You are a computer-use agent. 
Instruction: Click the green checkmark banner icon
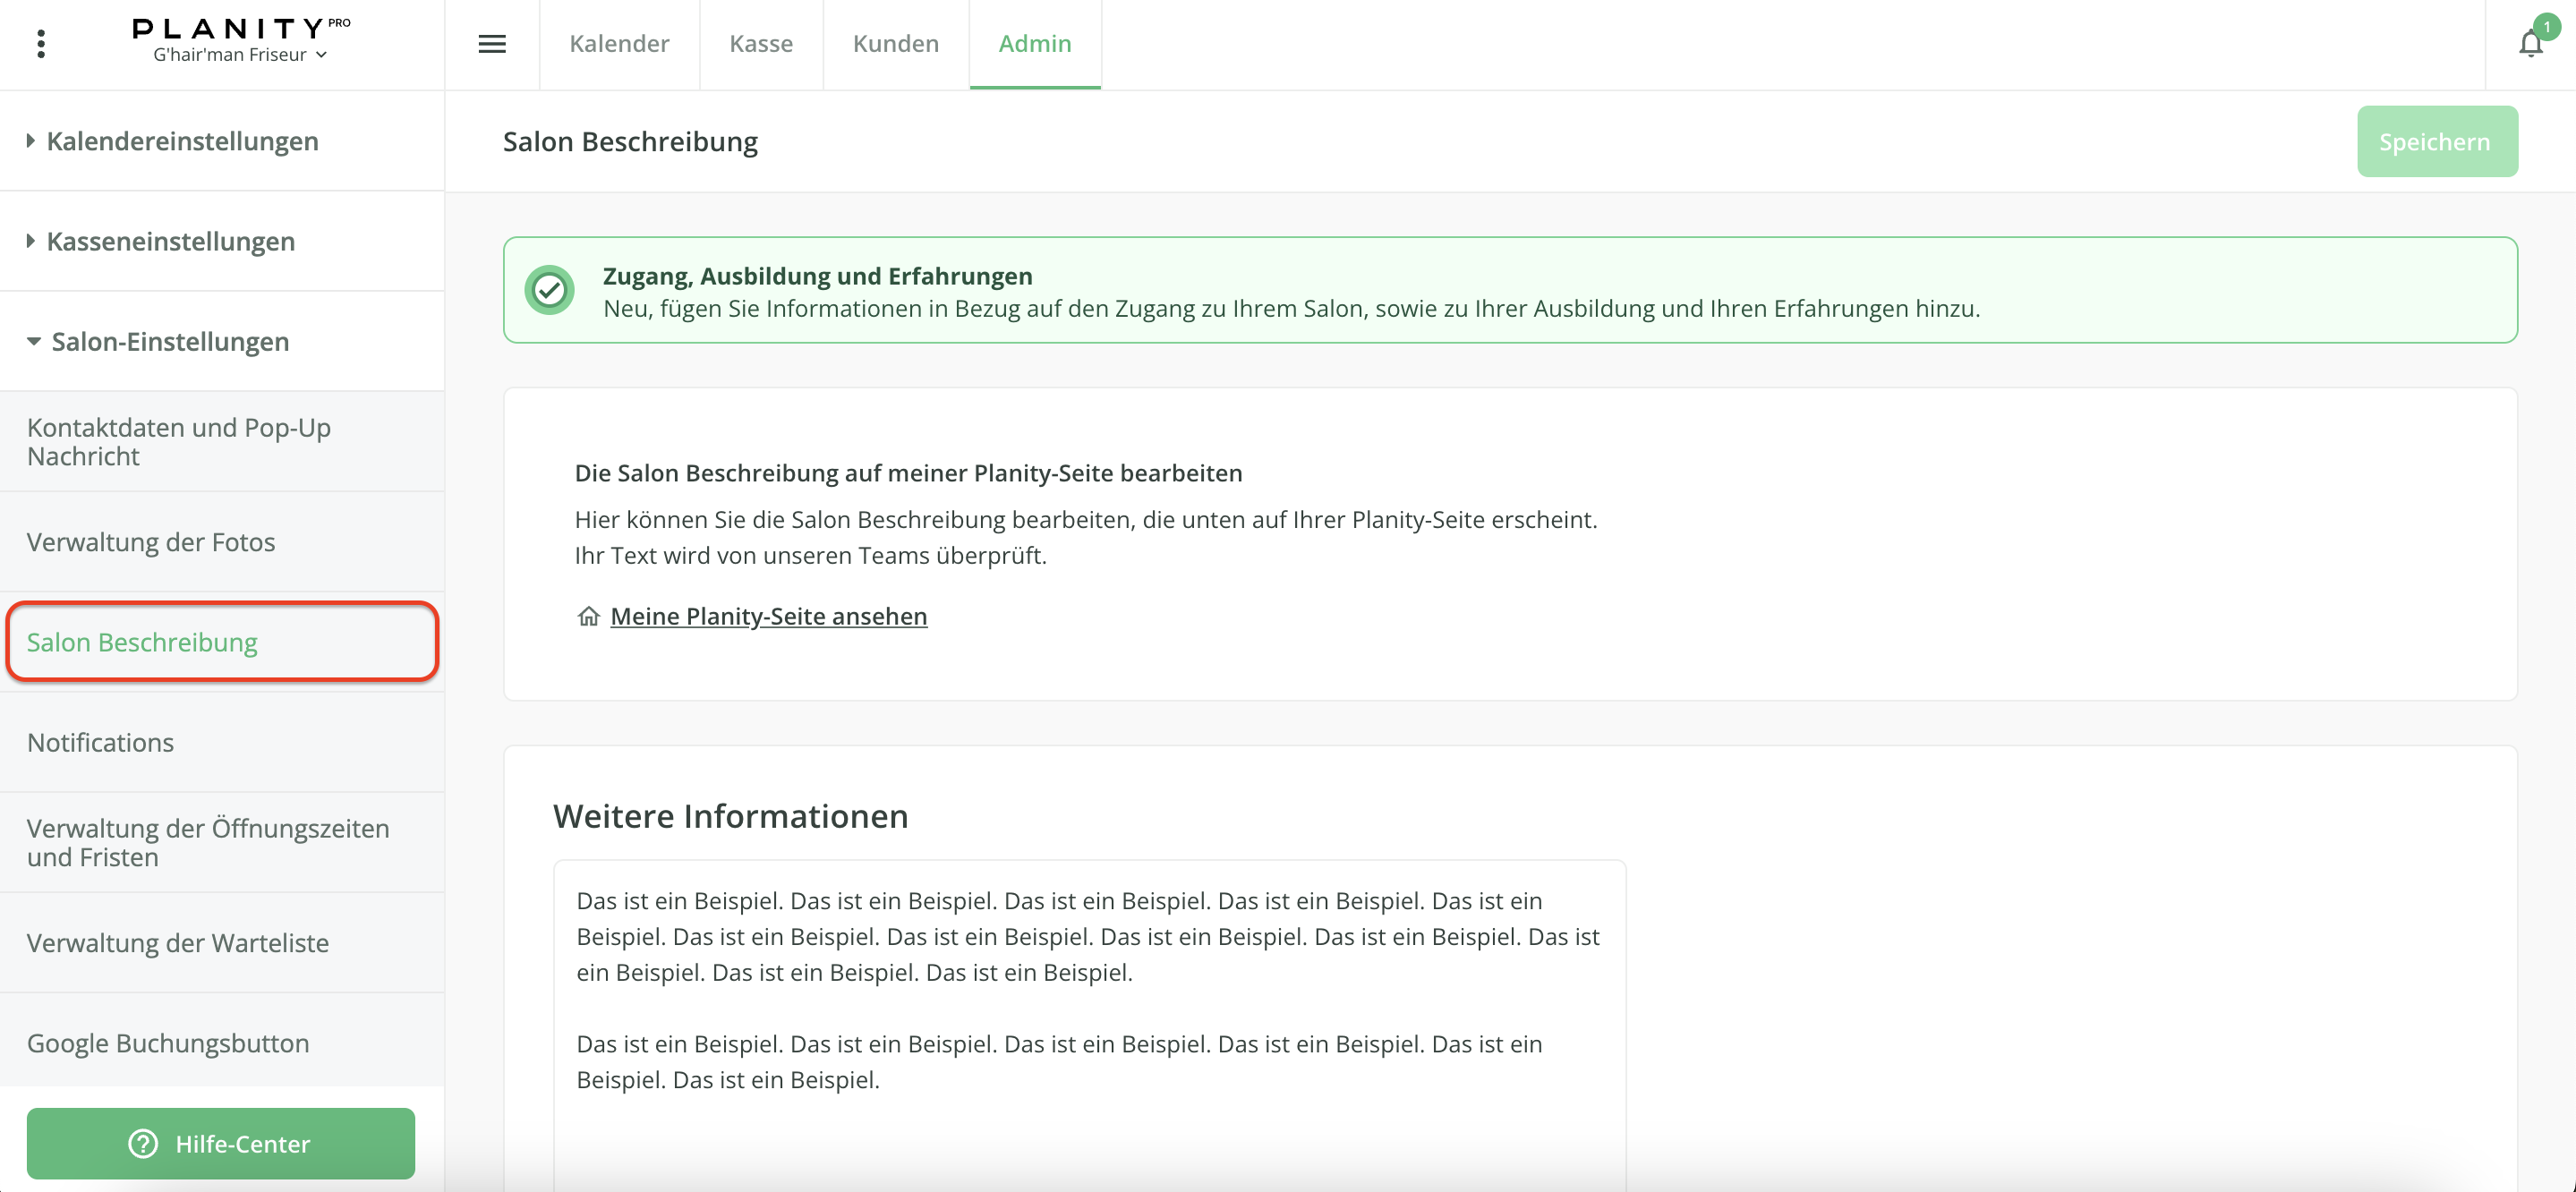click(549, 290)
